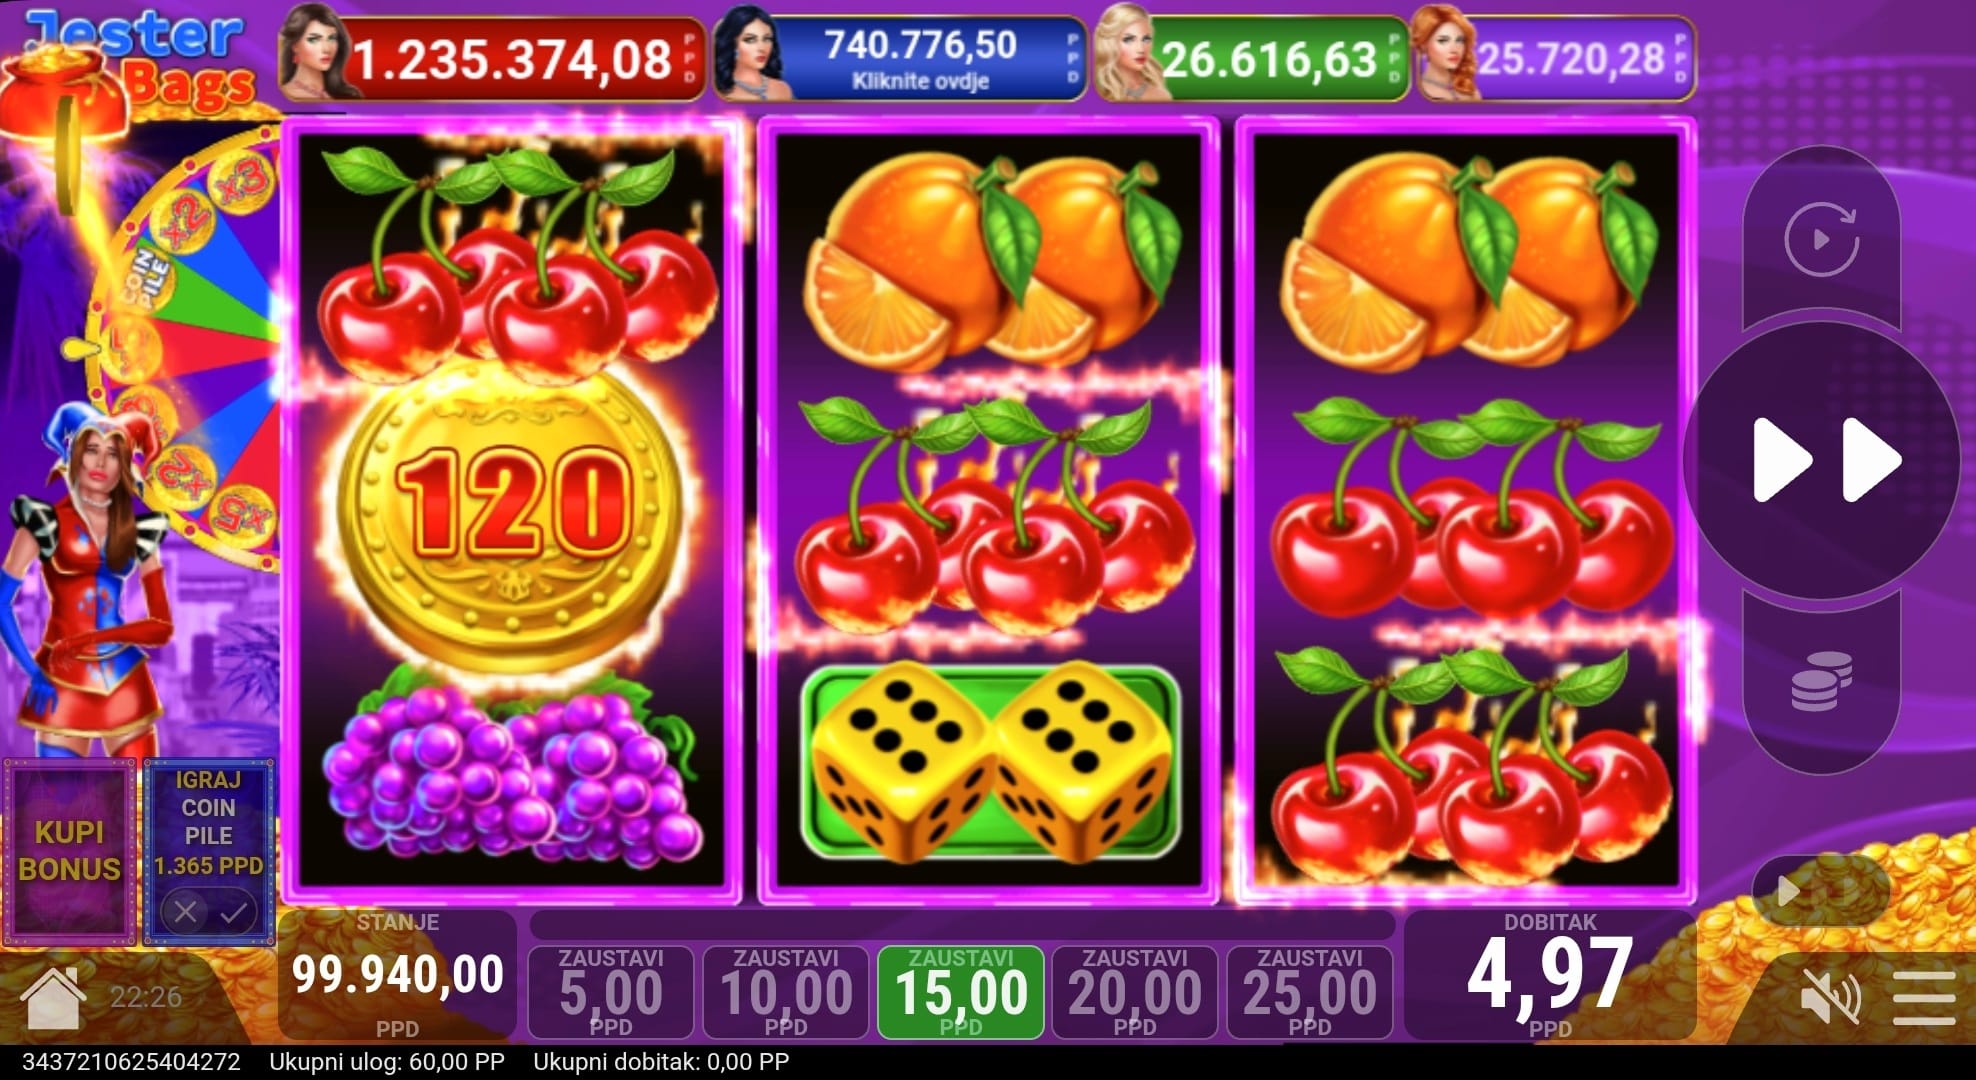Start autoplay with the circular arrow icon

[x=1821, y=239]
